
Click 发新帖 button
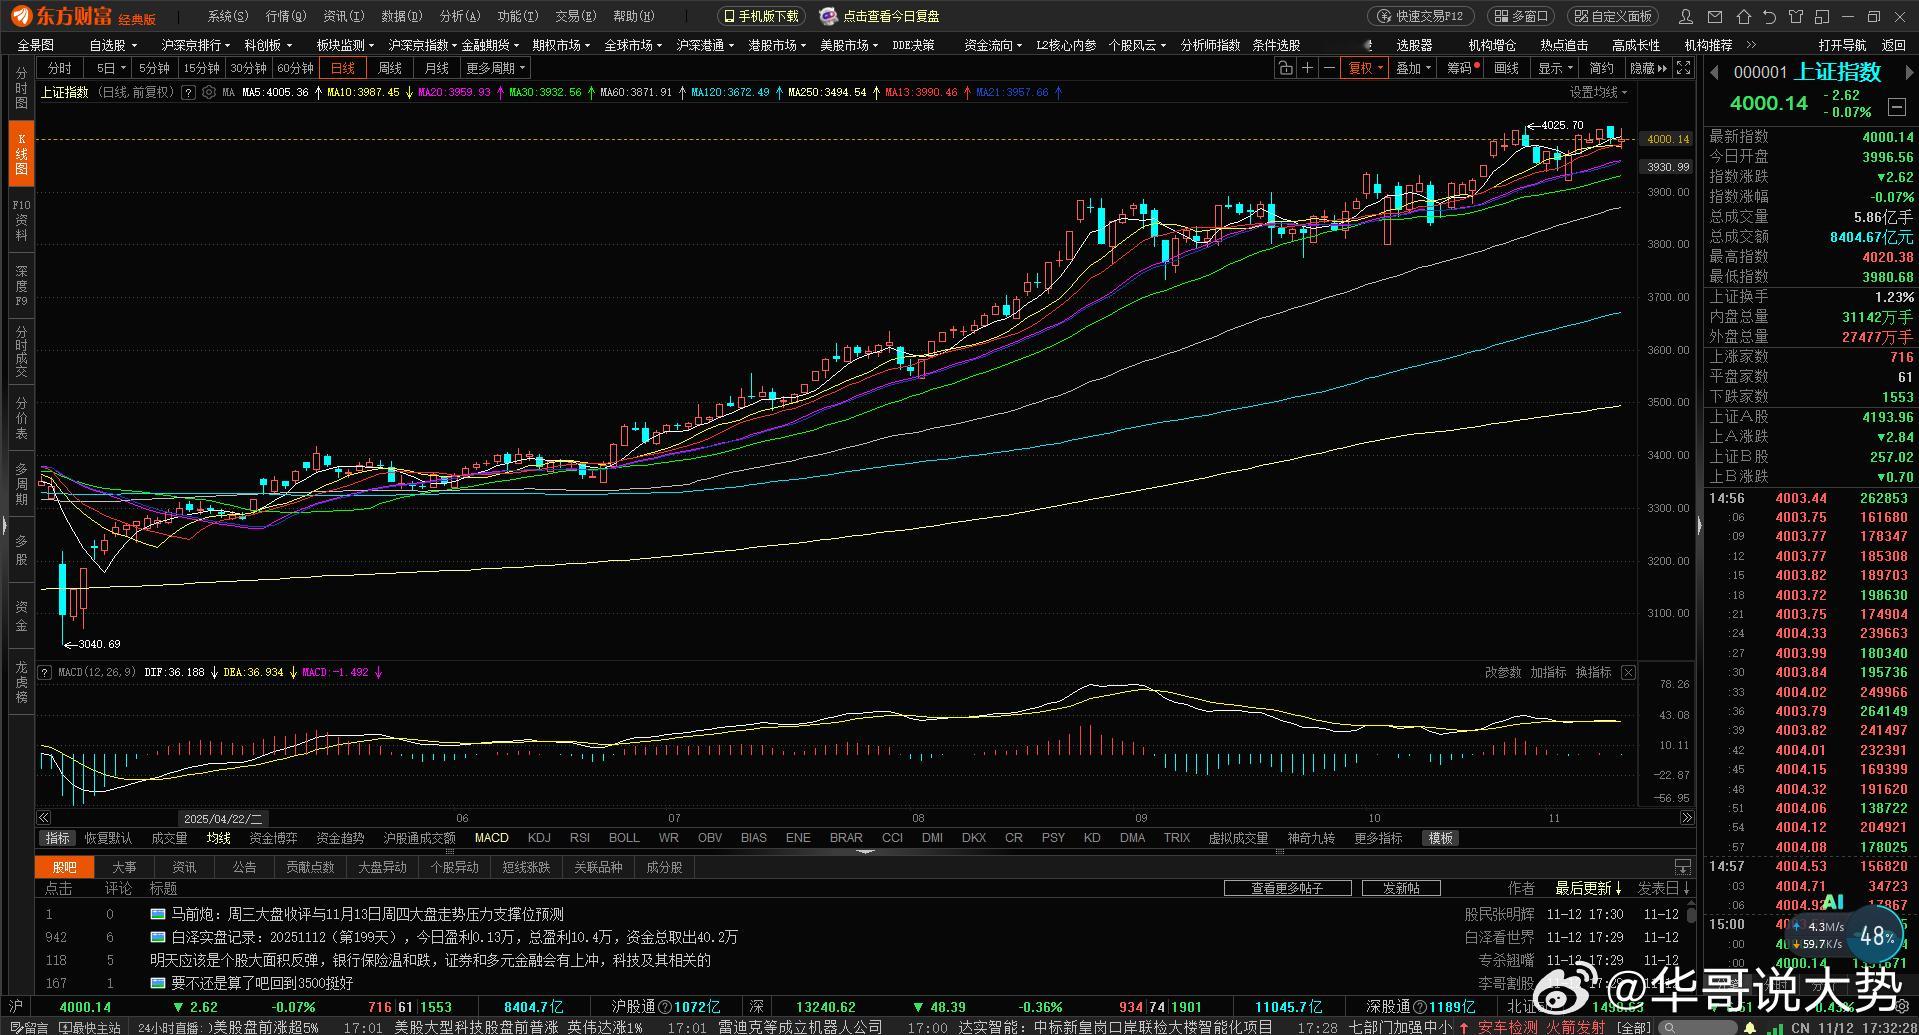(x=1401, y=888)
